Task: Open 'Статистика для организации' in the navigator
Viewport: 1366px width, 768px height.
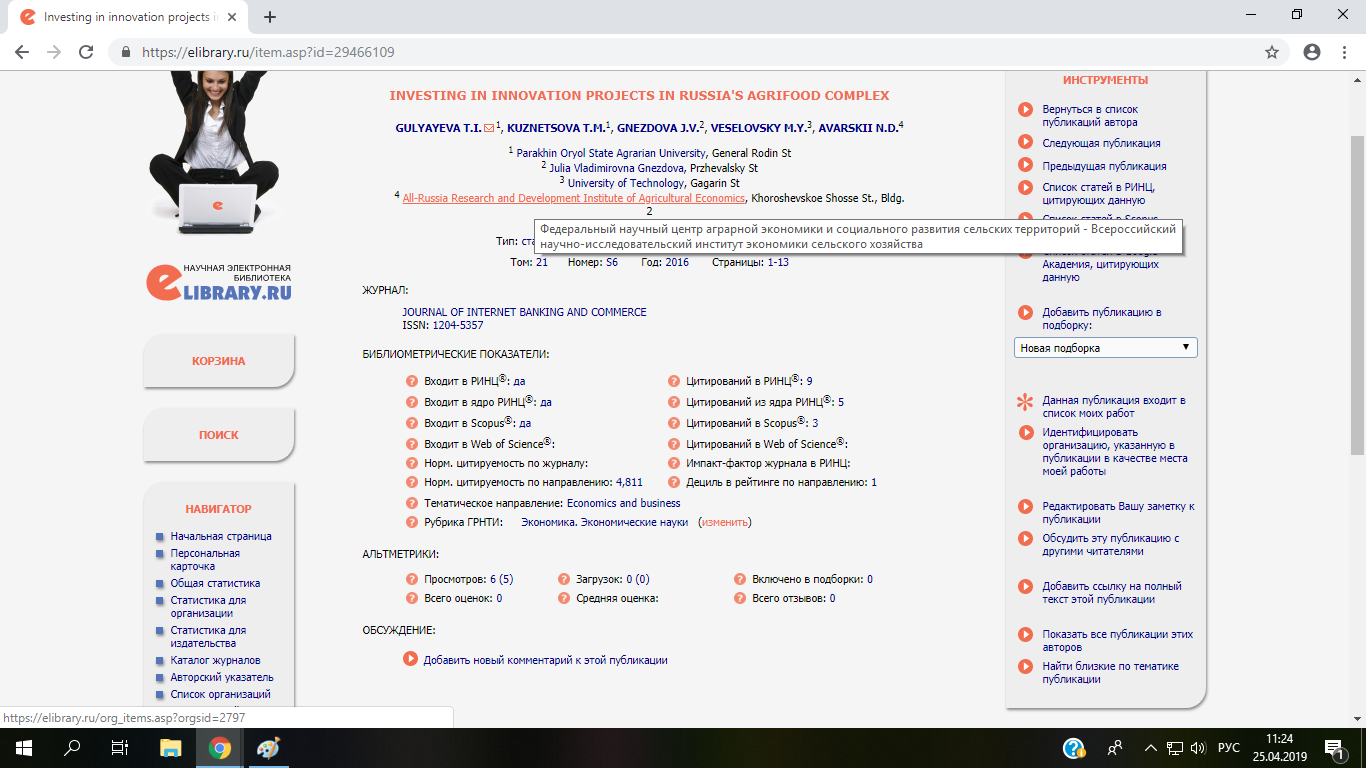Action: click(208, 607)
